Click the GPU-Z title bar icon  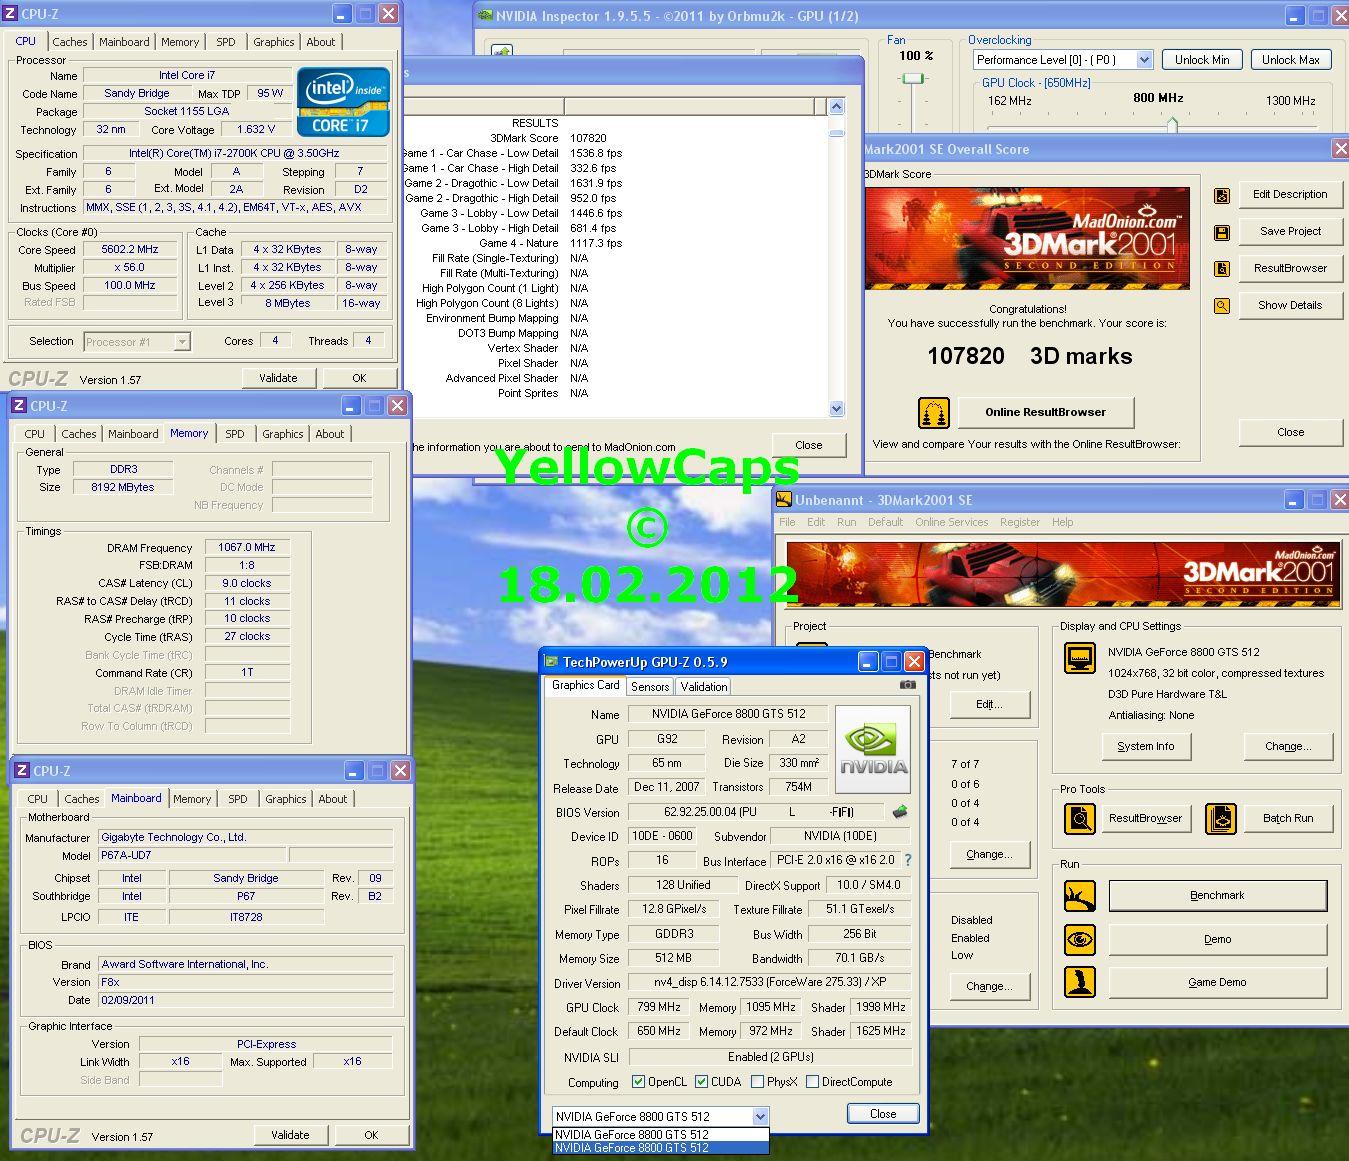pos(551,662)
